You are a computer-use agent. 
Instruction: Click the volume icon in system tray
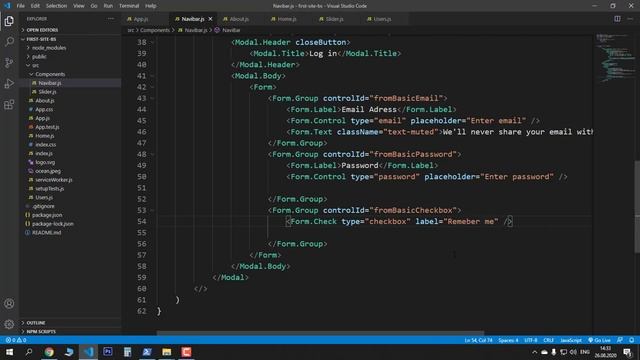(573, 352)
